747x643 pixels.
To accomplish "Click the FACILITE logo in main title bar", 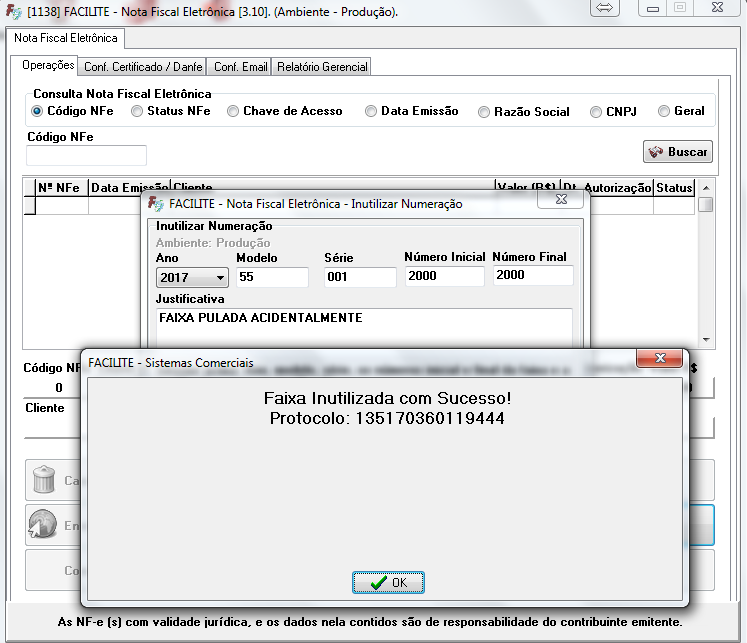I will click(14, 11).
